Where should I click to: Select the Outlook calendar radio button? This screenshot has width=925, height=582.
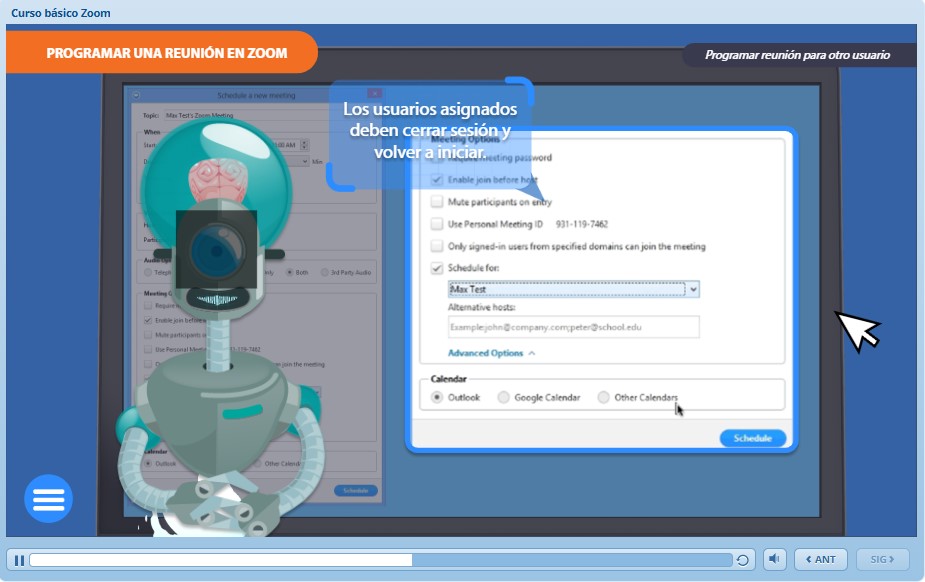(x=437, y=397)
